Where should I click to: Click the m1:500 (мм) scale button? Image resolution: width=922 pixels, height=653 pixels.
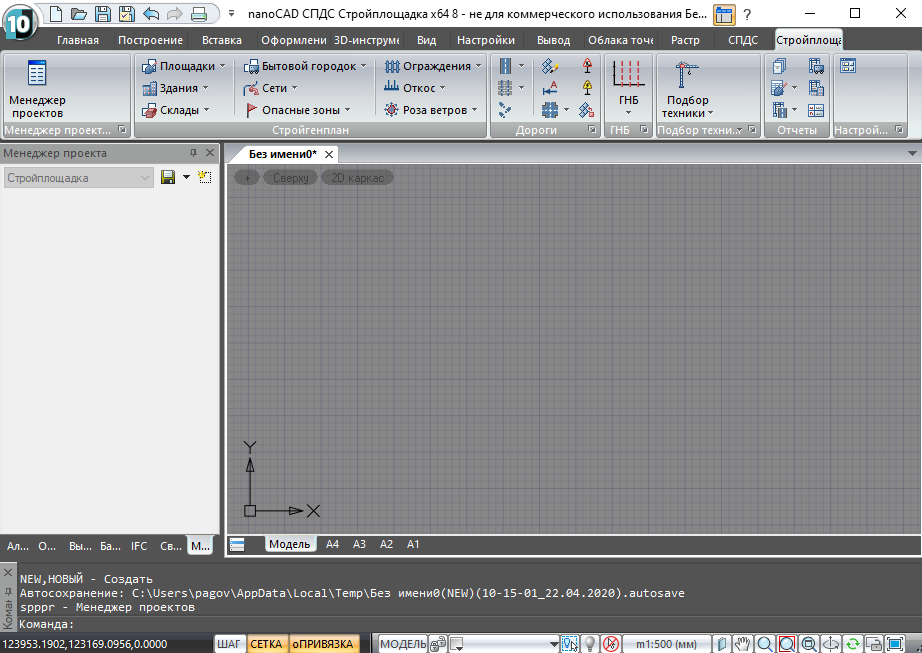[666, 644]
